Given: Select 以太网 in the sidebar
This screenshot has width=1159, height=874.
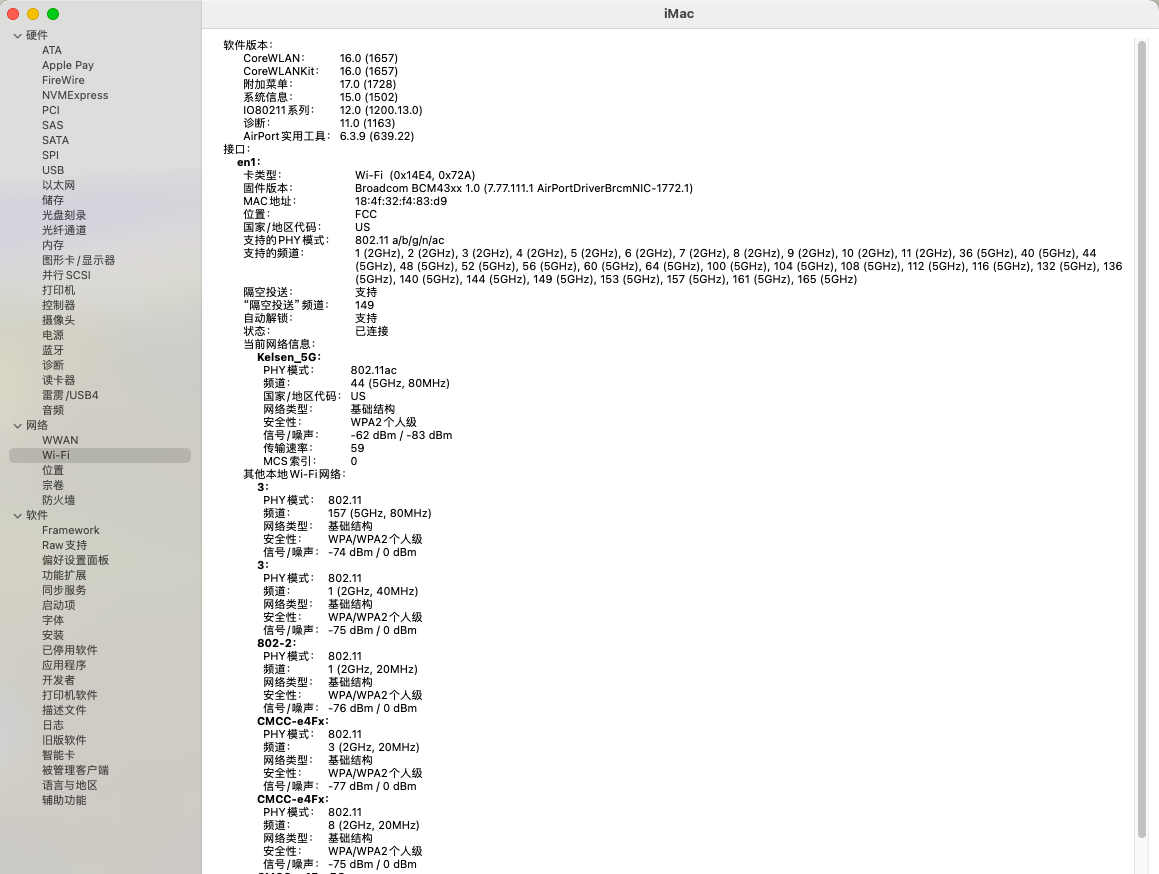Looking at the screenshot, I should (x=58, y=186).
